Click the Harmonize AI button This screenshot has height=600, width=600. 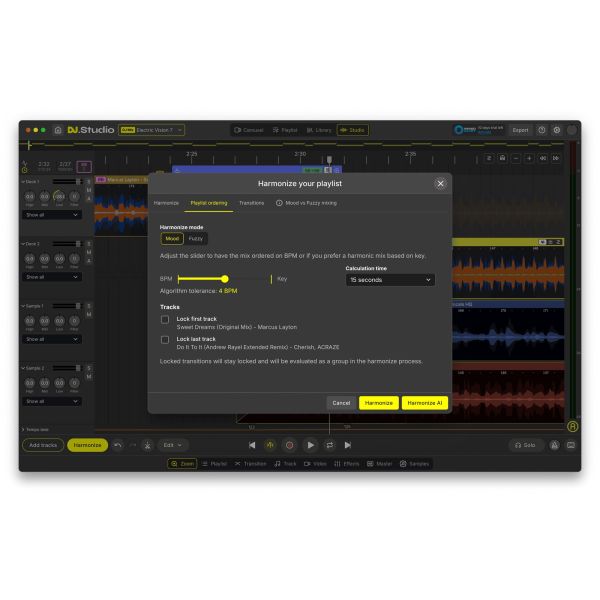click(425, 403)
